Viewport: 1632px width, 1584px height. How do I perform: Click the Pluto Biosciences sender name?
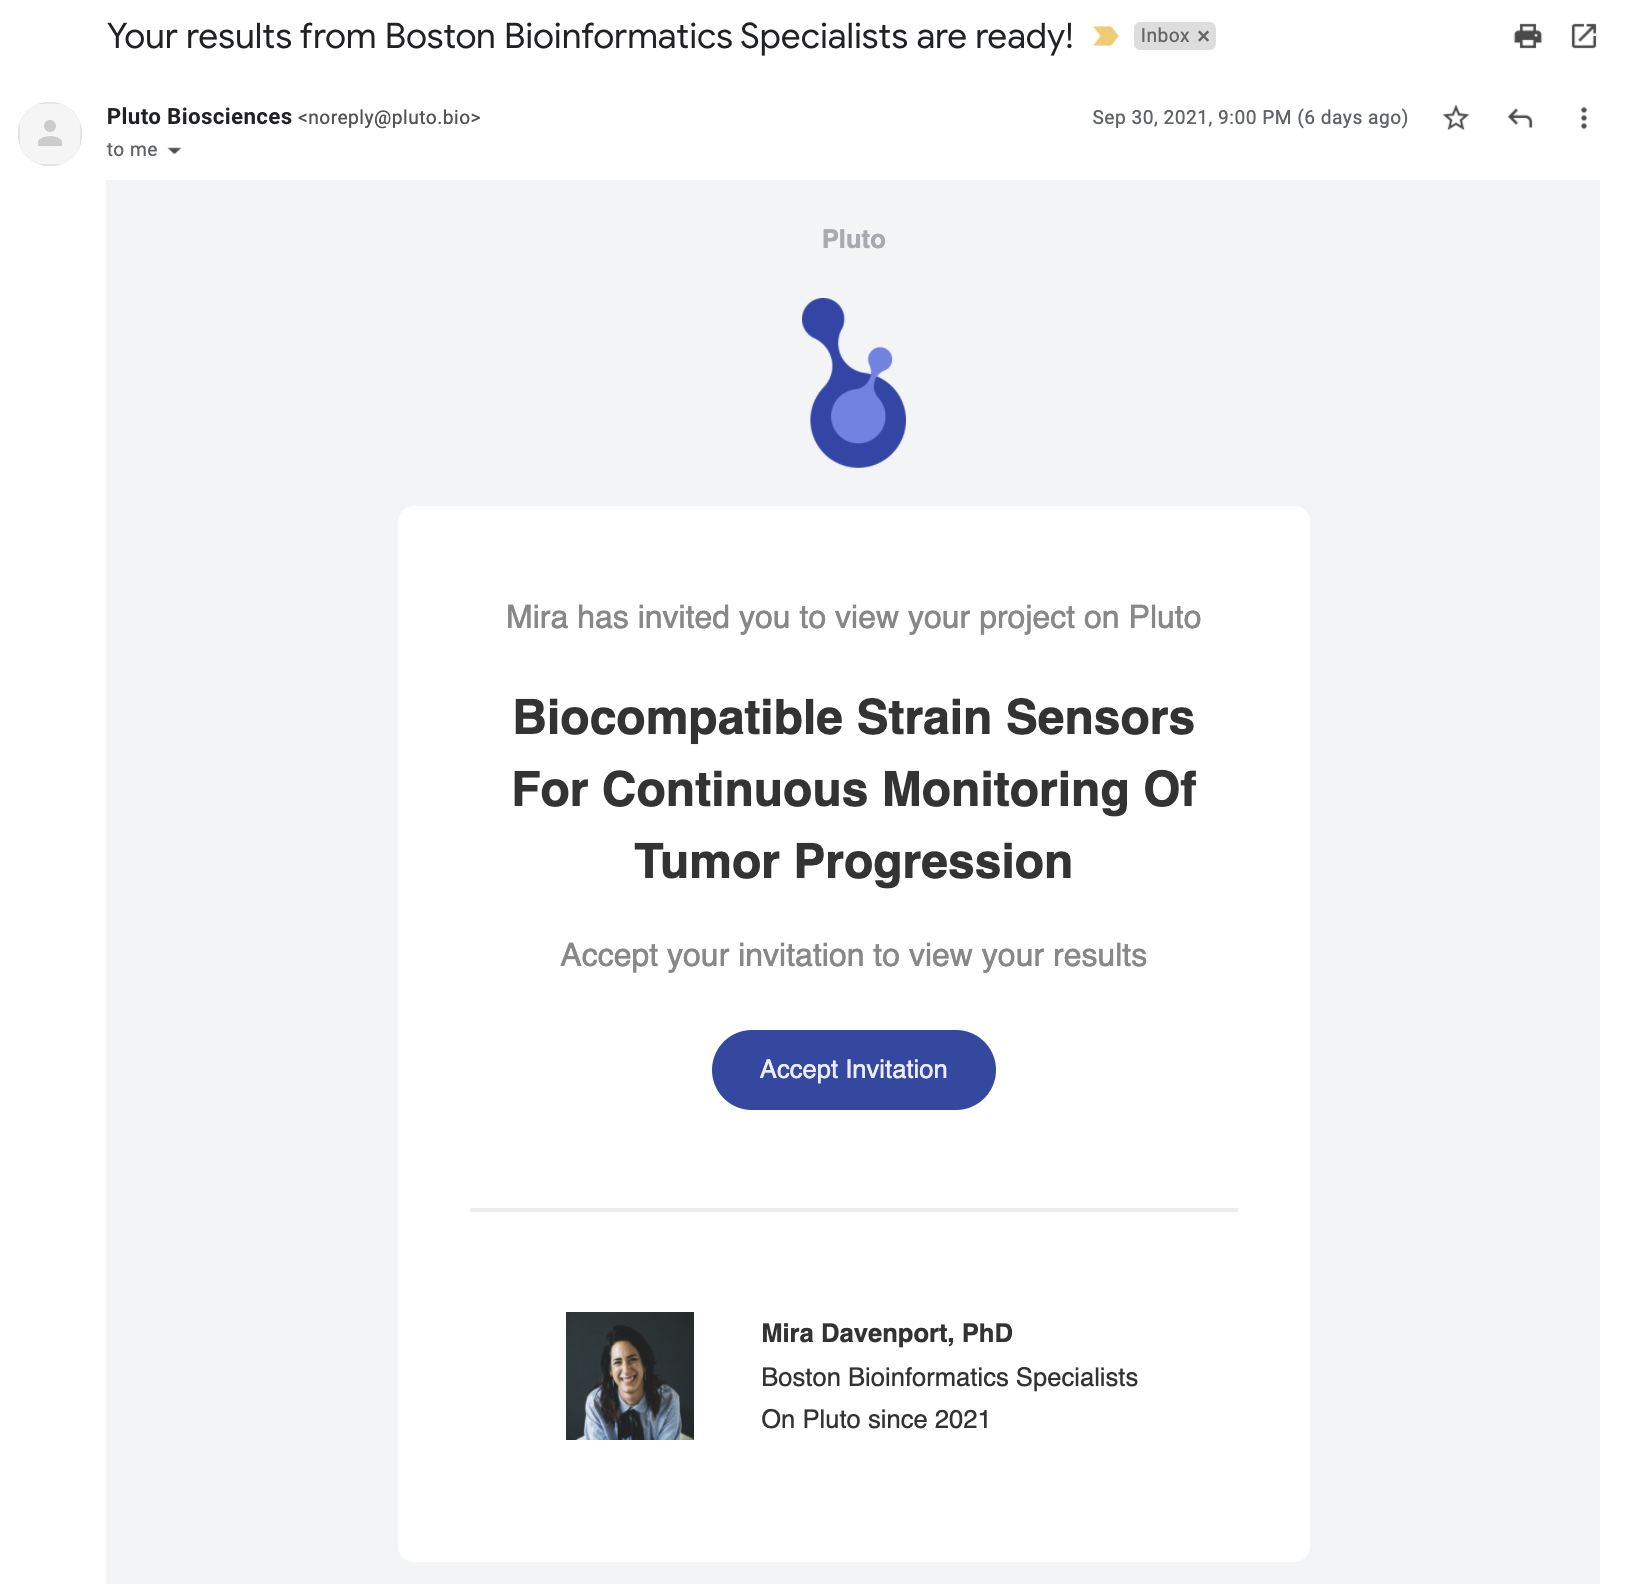click(x=199, y=117)
